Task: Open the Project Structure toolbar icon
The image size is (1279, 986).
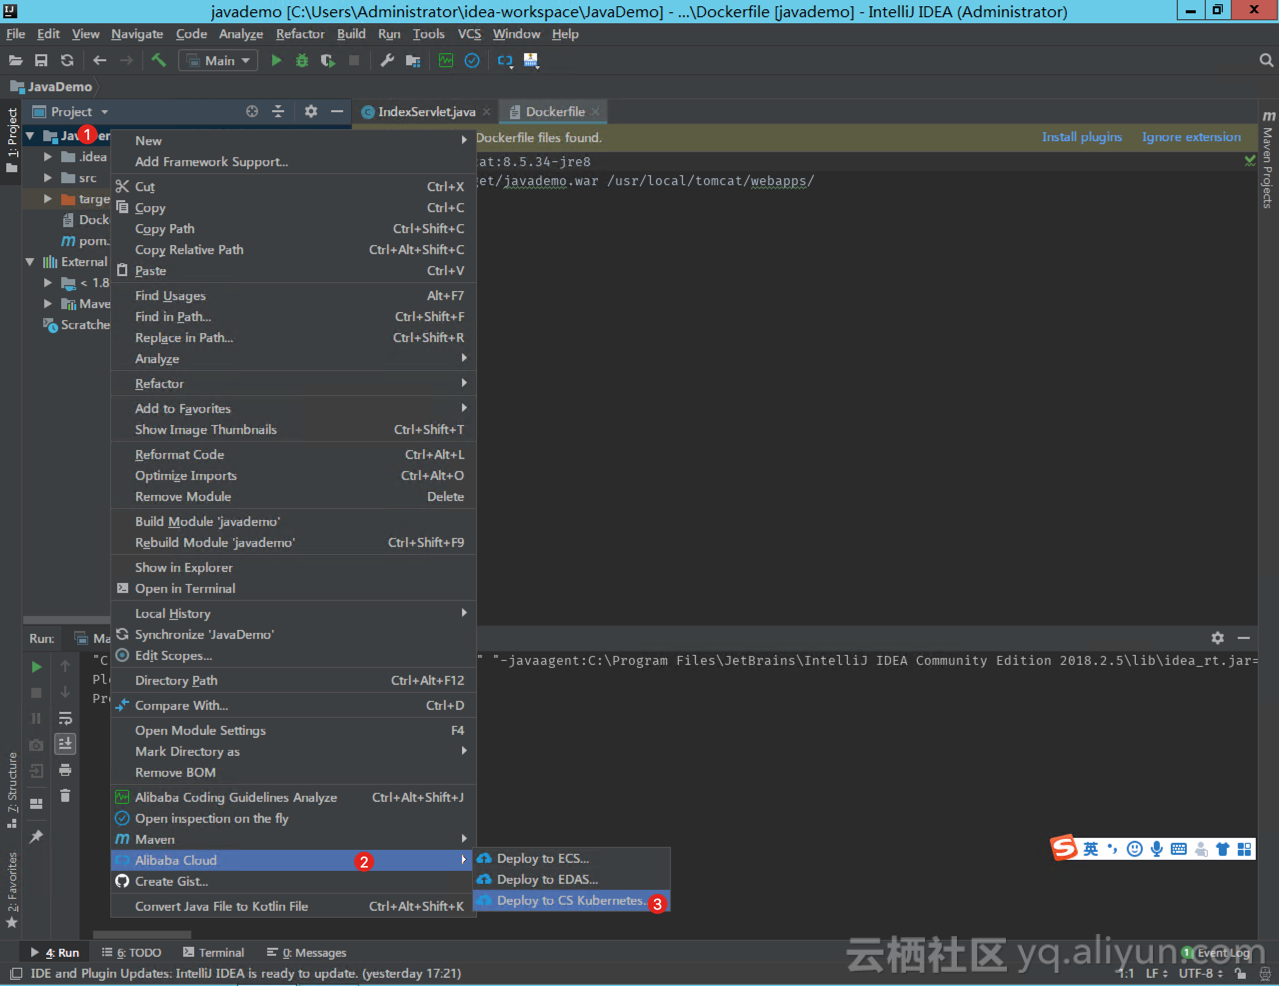Action: tap(413, 61)
